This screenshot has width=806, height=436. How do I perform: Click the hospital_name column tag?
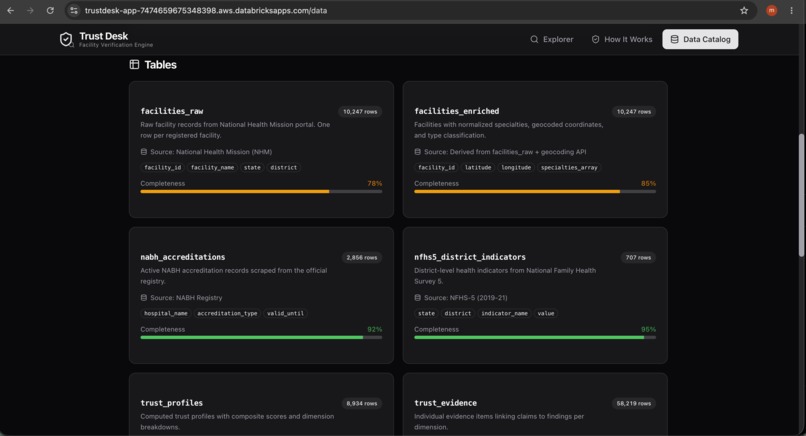click(166, 314)
